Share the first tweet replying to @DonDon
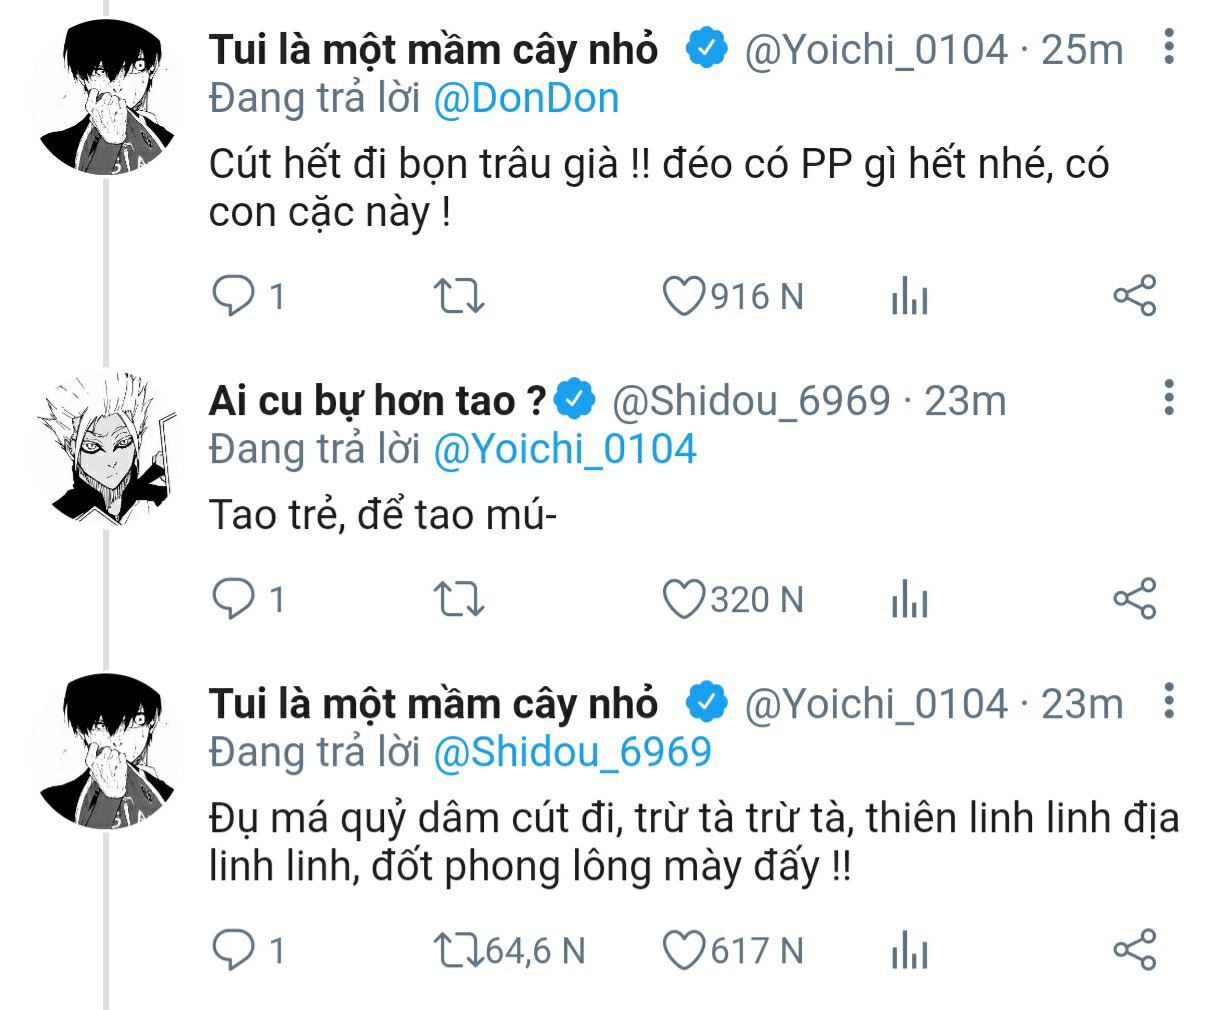Image resolution: width=1232 pixels, height=1010 pixels. 1134,296
